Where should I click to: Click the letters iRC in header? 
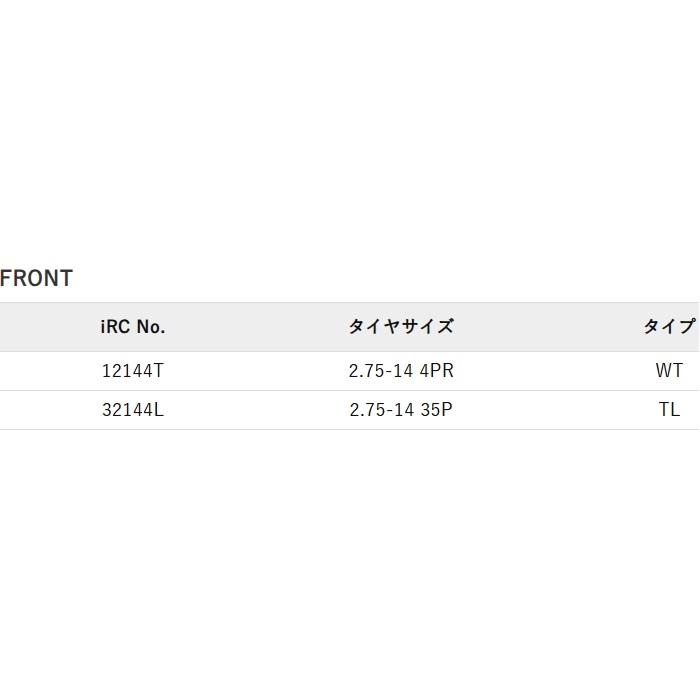tap(116, 327)
